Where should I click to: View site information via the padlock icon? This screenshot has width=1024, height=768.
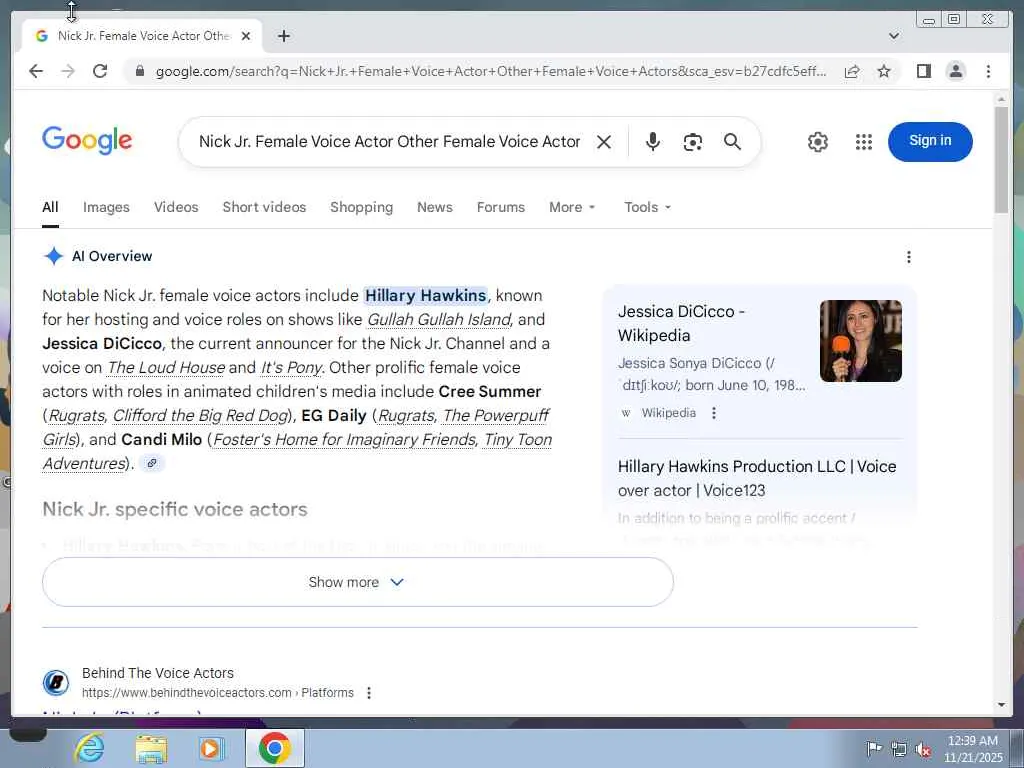pyautogui.click(x=139, y=71)
